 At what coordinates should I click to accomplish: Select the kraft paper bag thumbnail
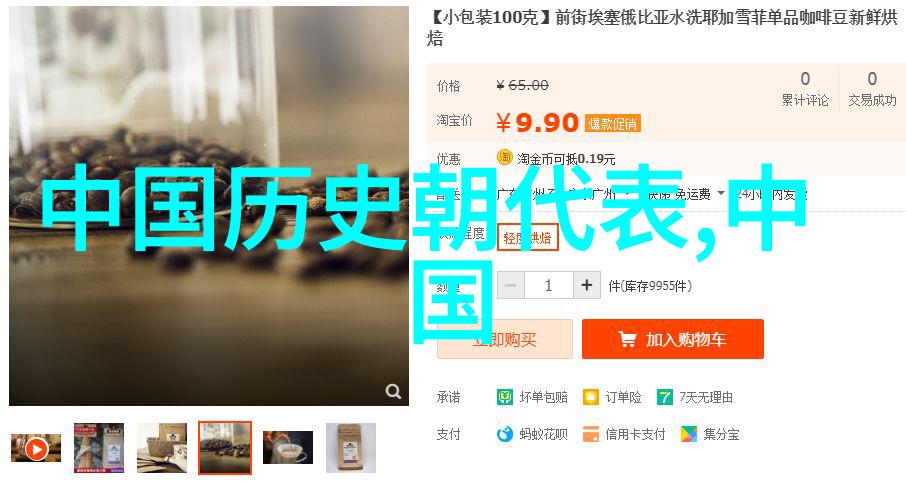[351, 448]
